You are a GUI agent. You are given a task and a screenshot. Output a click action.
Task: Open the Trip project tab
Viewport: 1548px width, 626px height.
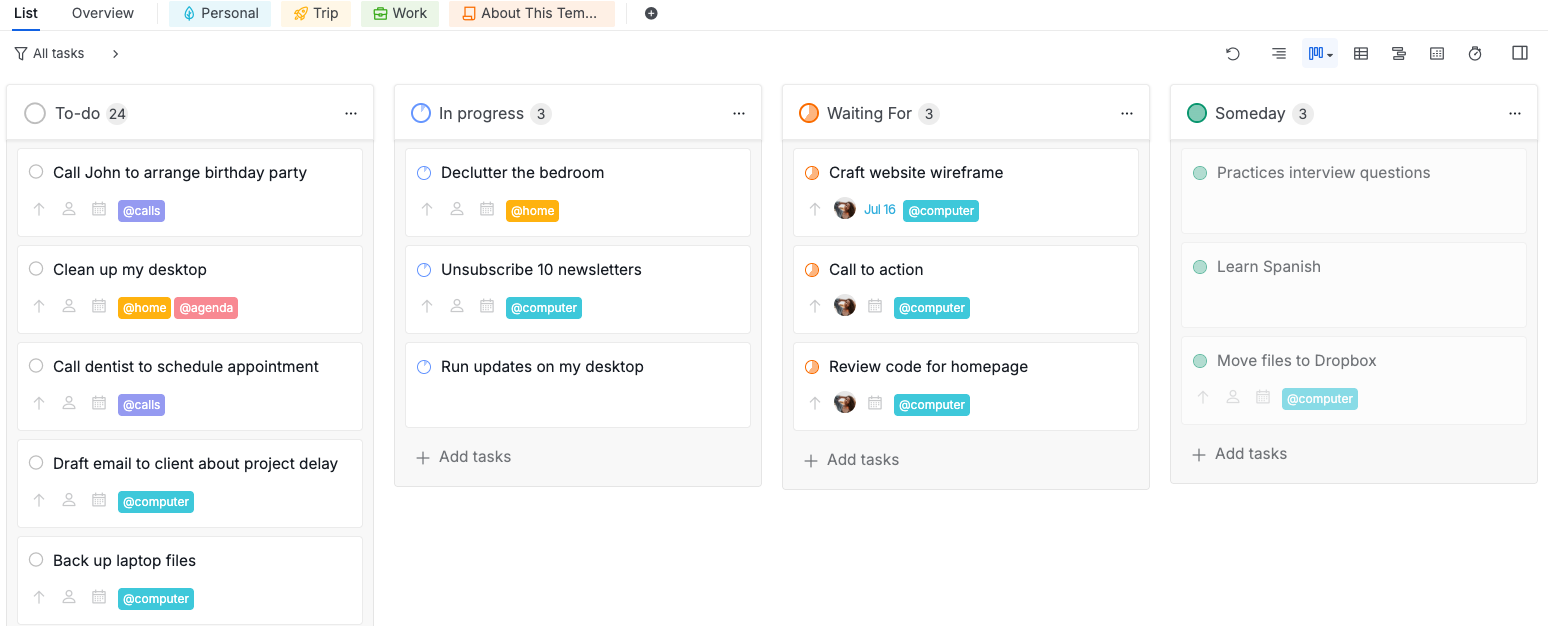tap(316, 14)
